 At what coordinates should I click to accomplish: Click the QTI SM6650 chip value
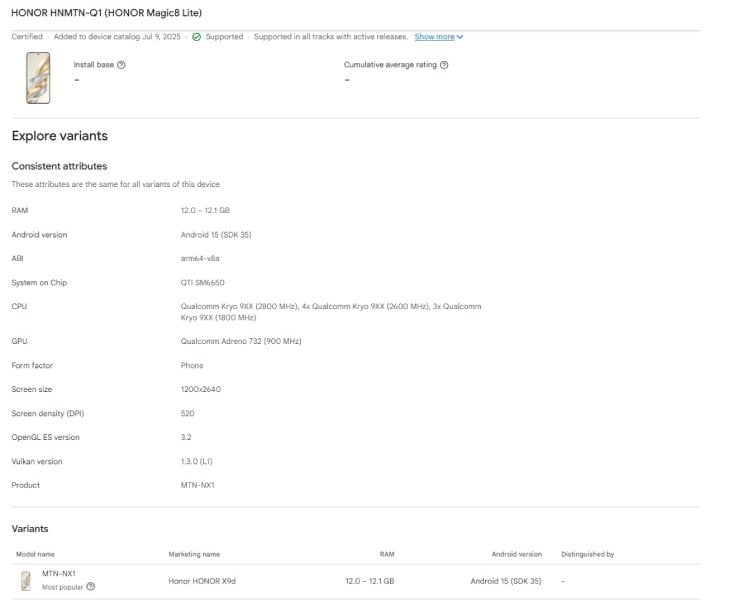tap(202, 283)
